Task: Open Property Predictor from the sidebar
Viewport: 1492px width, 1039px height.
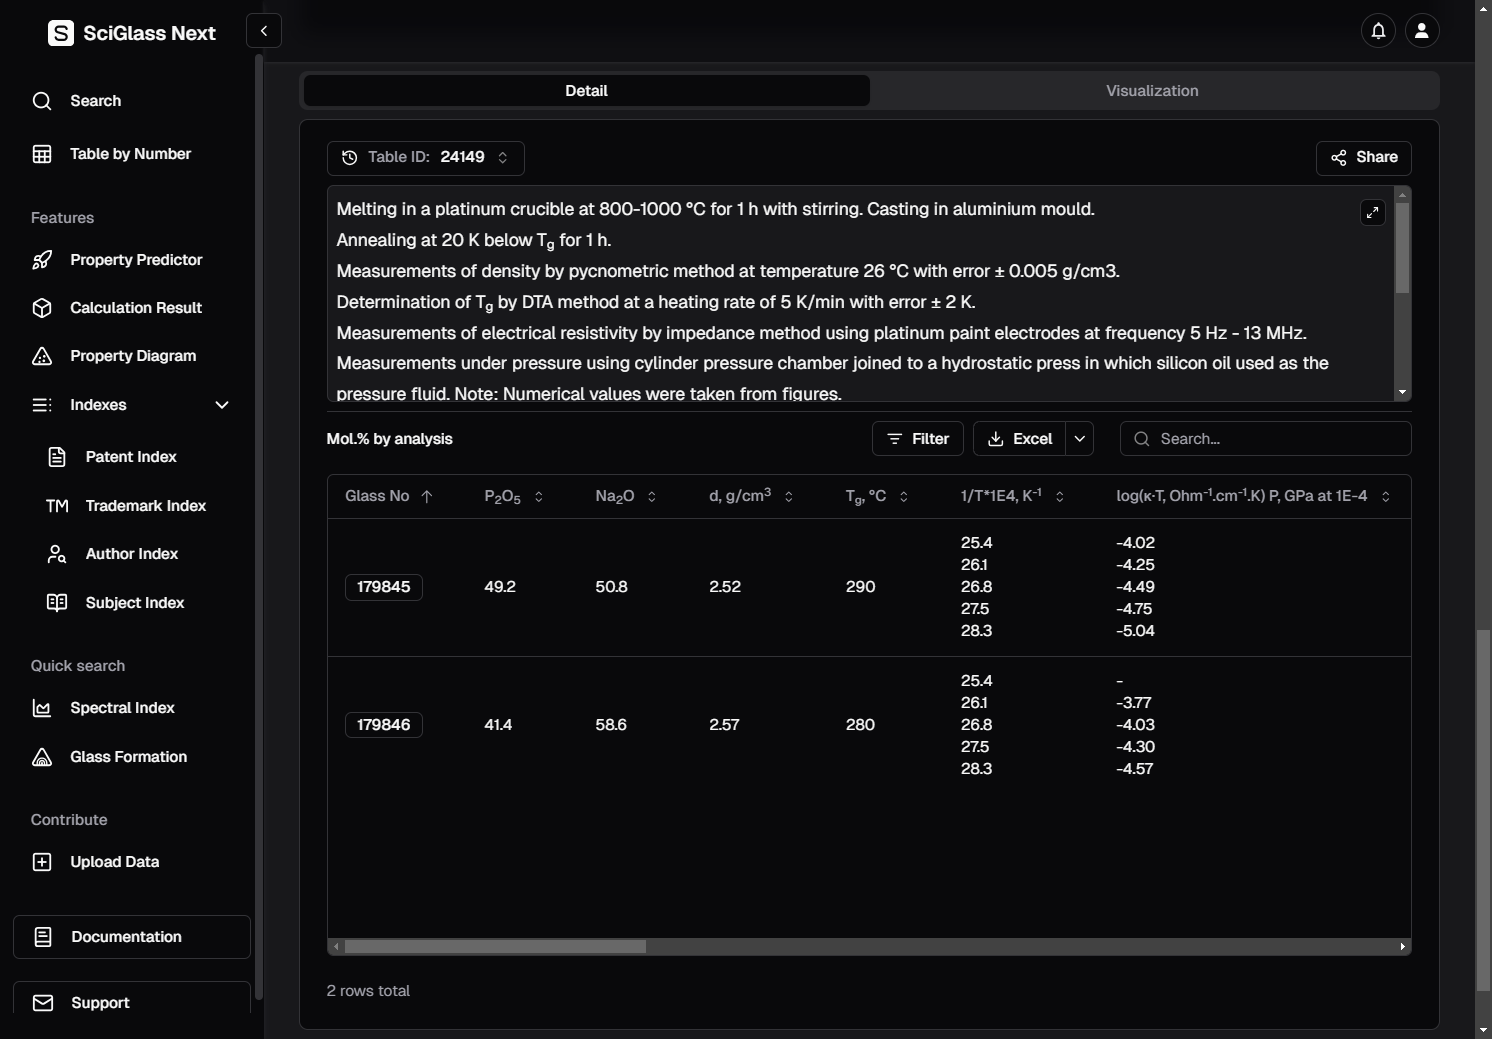Action: [135, 260]
